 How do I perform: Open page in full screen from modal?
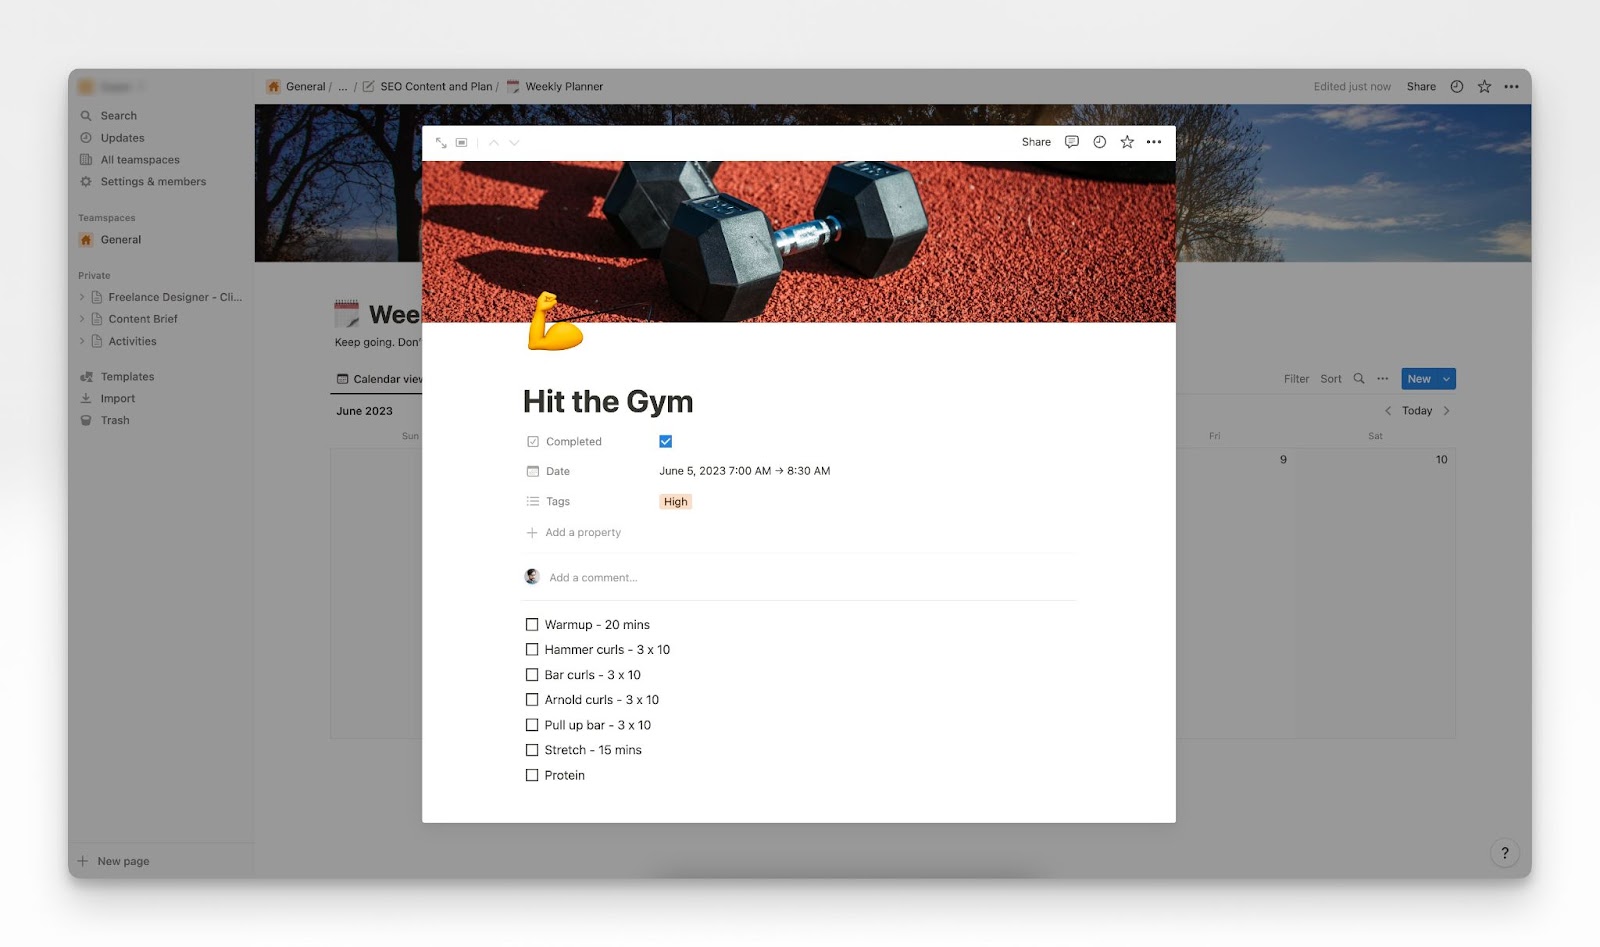click(x=441, y=143)
